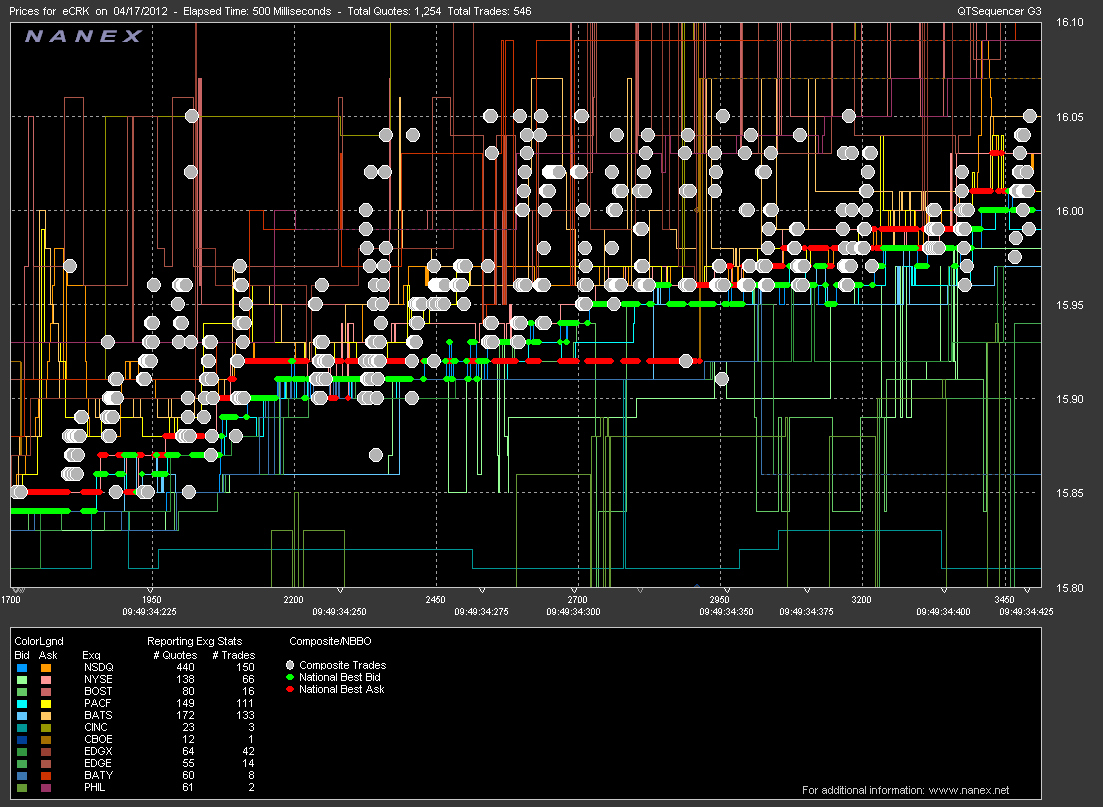Click the PACF cyan bid swatch

pyautogui.click(x=22, y=704)
